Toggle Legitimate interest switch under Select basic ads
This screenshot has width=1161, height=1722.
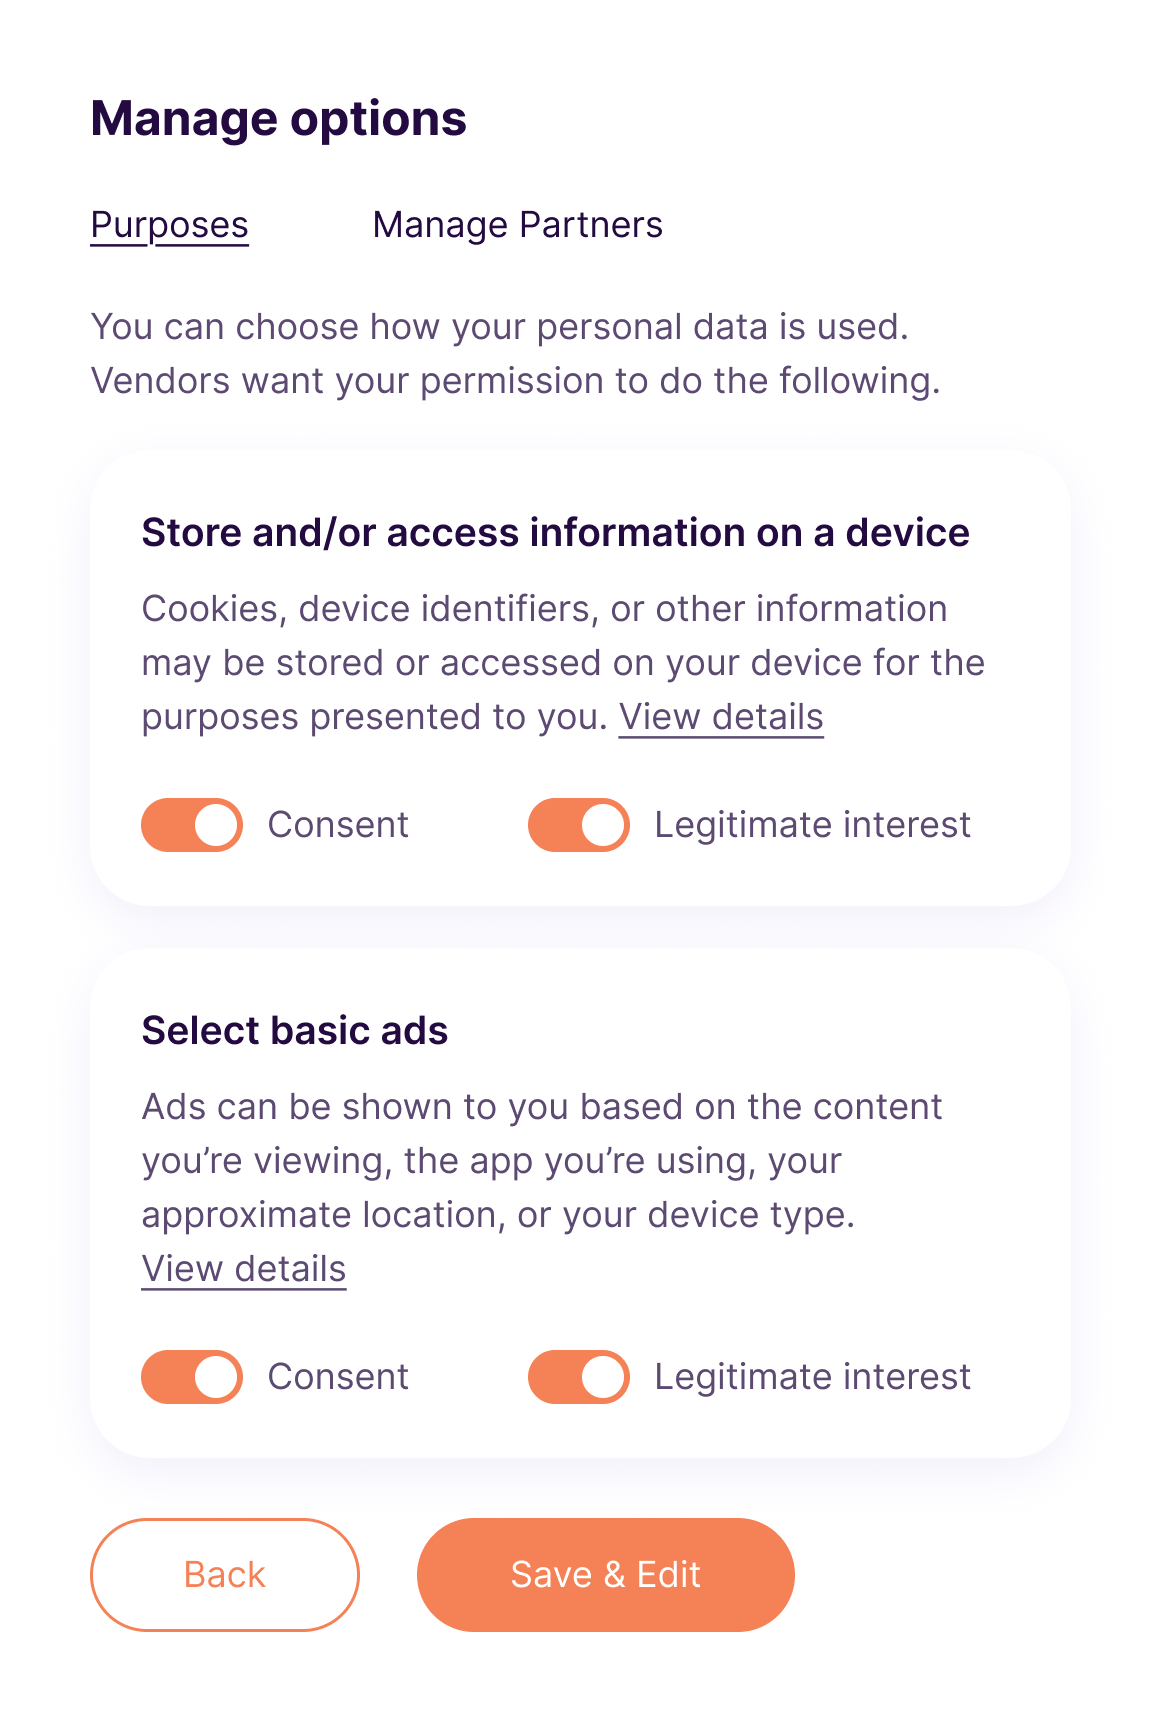pyautogui.click(x=579, y=1377)
